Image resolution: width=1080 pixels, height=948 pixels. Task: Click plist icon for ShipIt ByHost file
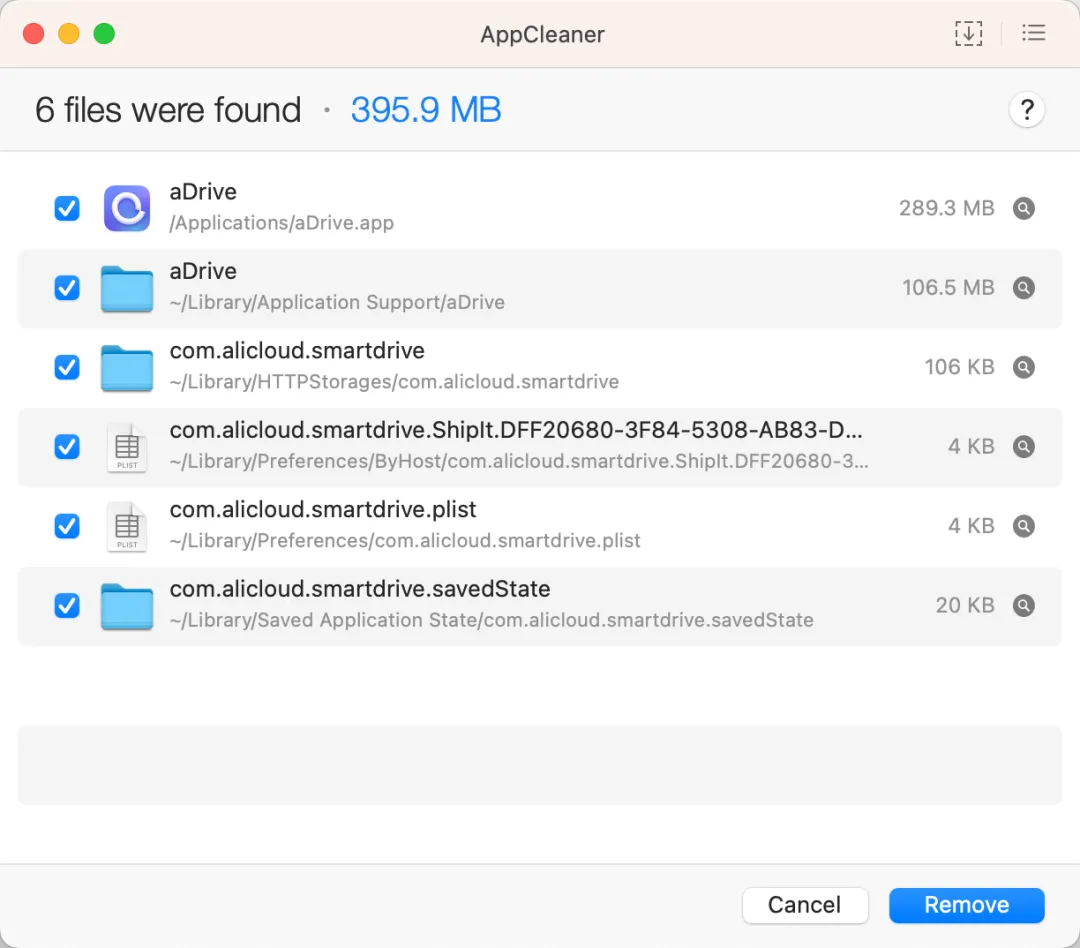tap(127, 447)
